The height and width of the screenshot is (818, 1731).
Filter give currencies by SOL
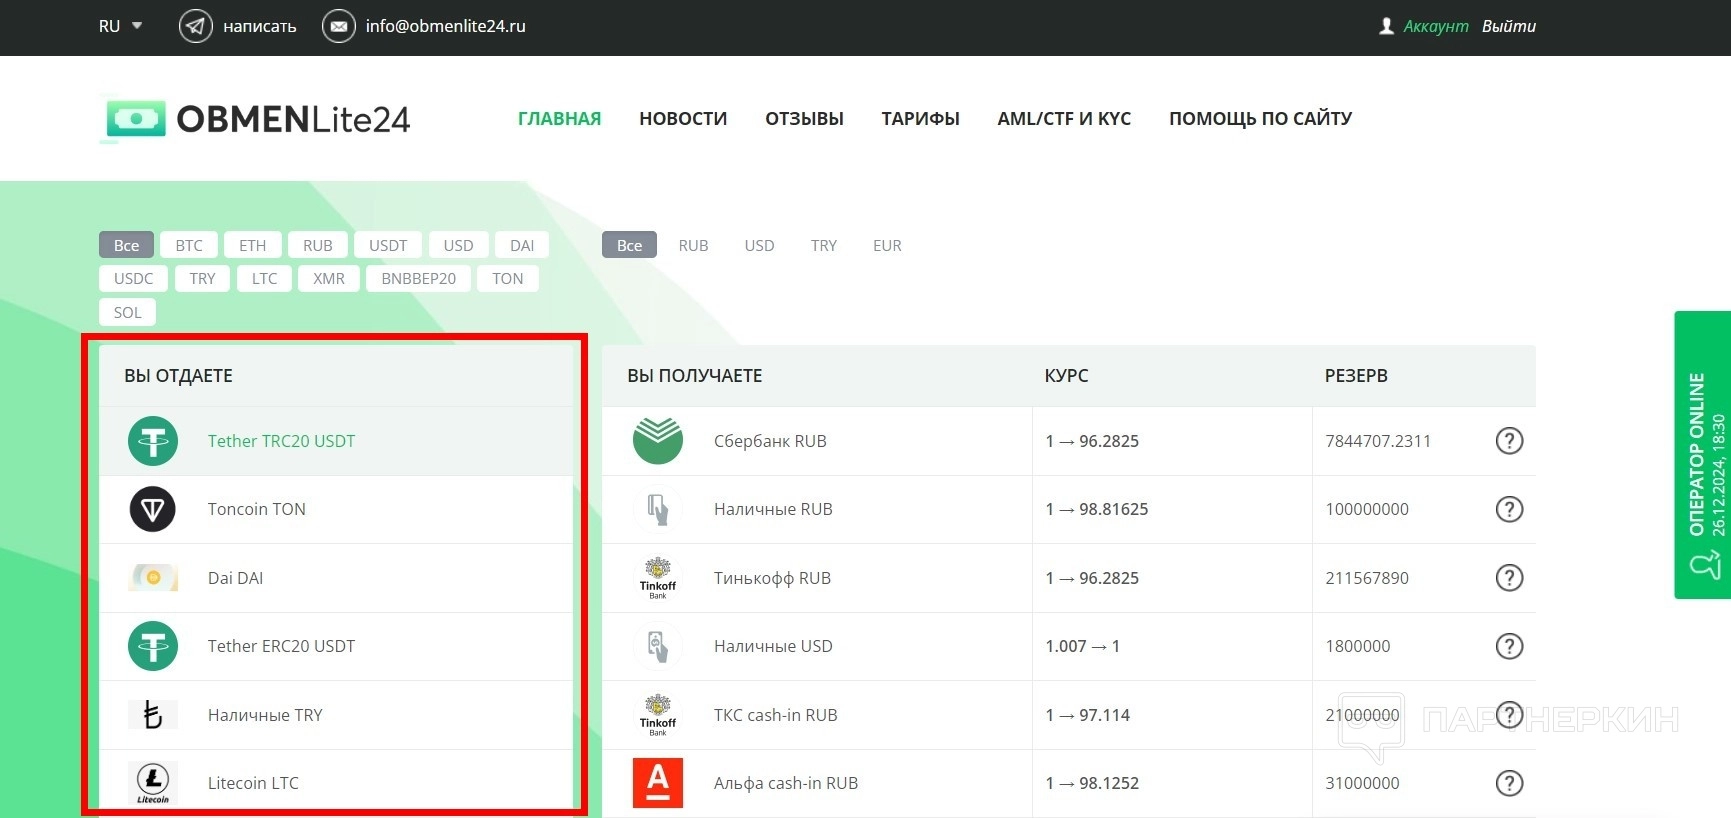coord(128,312)
